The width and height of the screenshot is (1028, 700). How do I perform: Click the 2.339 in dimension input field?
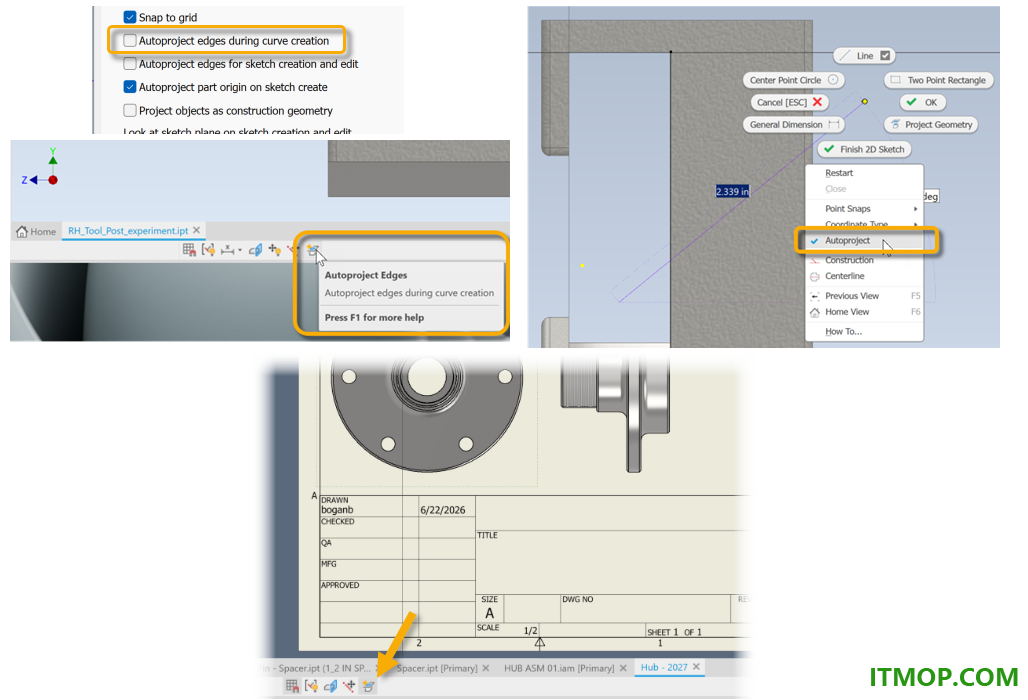coord(732,191)
